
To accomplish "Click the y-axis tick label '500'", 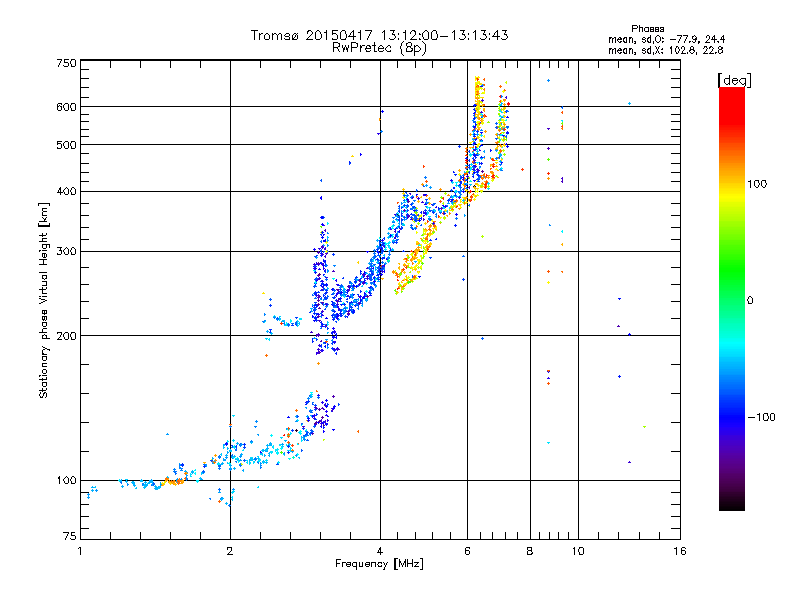I will (x=67, y=145).
